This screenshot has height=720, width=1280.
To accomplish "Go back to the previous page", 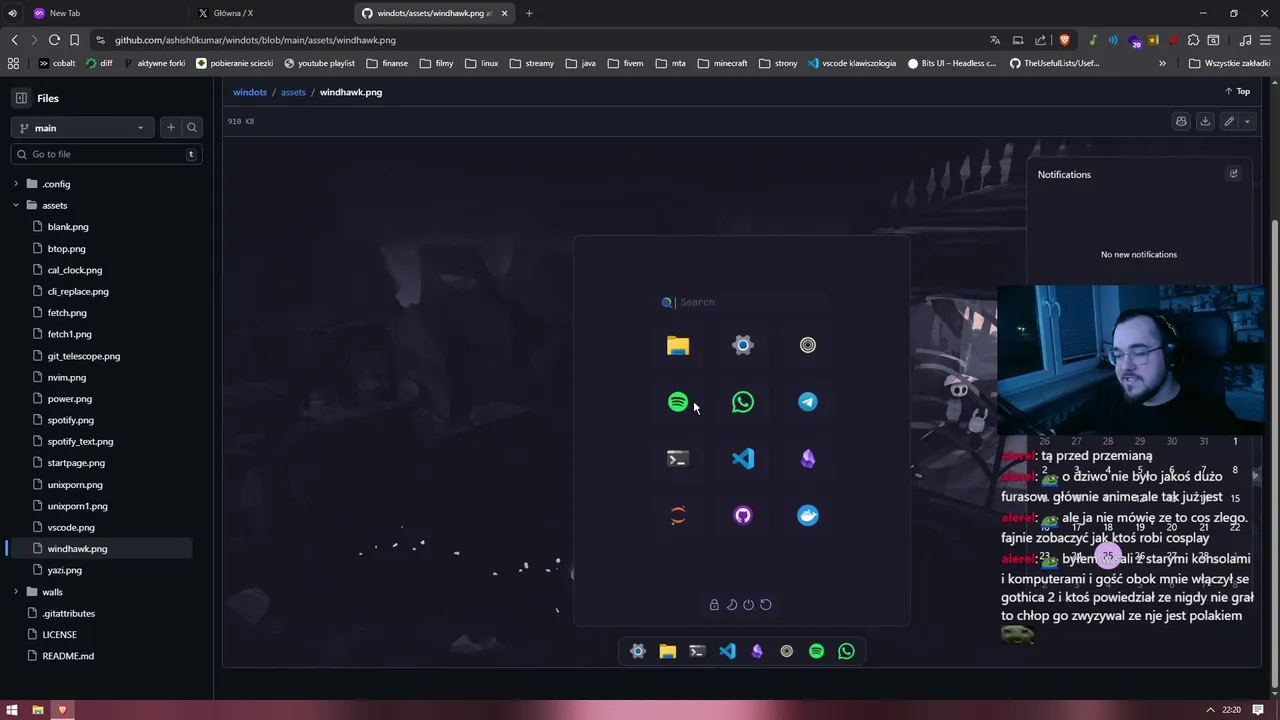I will [14, 40].
